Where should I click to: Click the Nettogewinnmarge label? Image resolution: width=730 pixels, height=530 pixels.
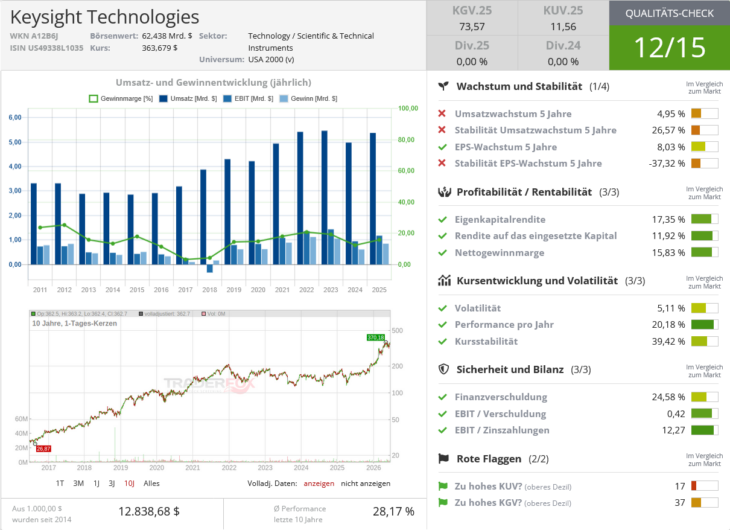pos(500,253)
